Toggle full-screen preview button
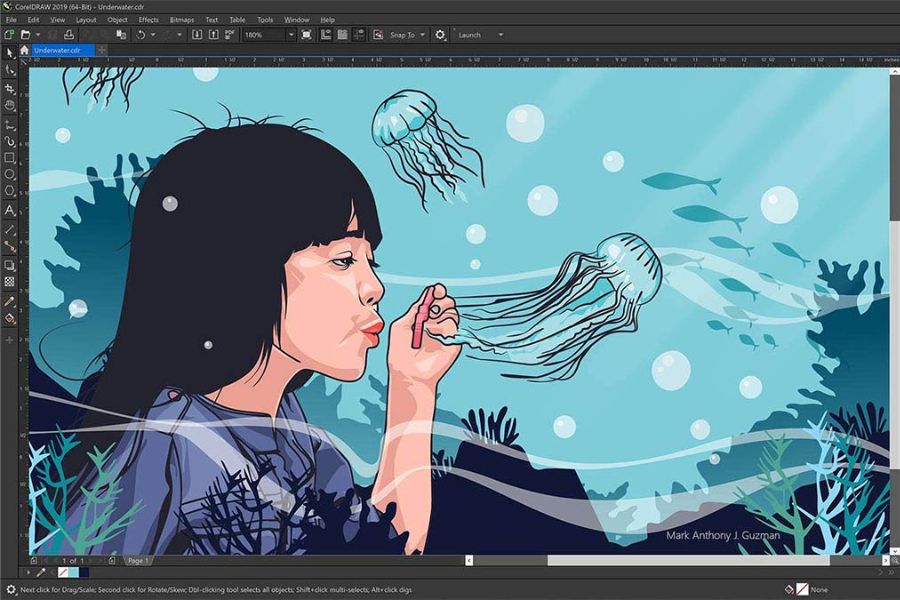This screenshot has width=900, height=600. [x=307, y=35]
